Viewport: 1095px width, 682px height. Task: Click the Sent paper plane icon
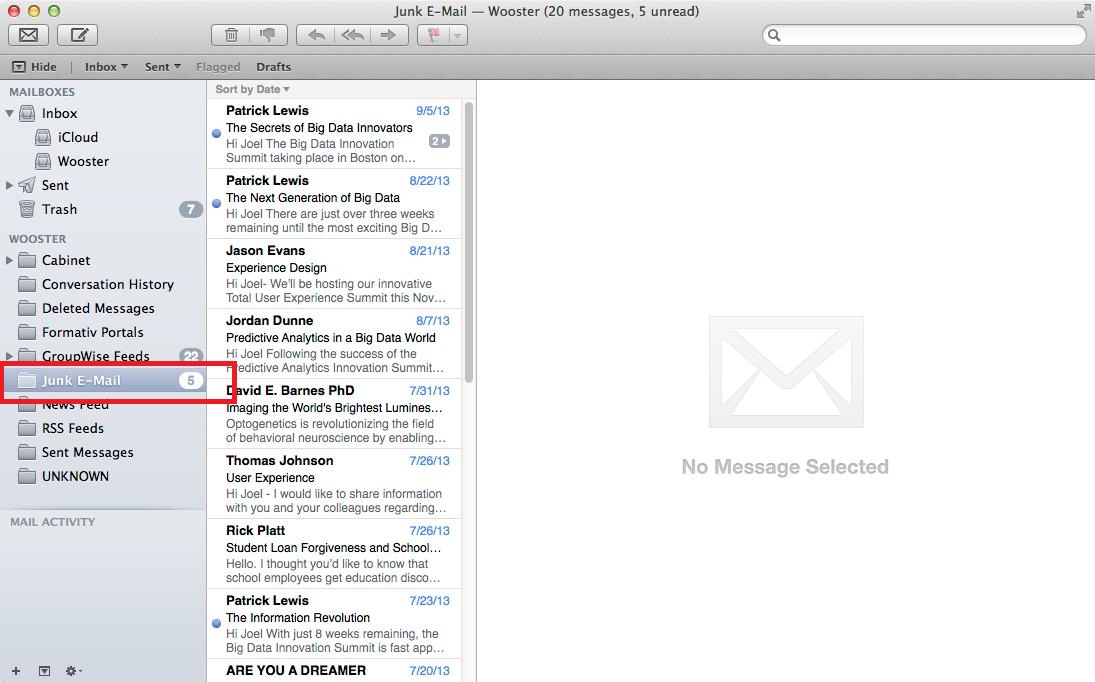coord(27,185)
